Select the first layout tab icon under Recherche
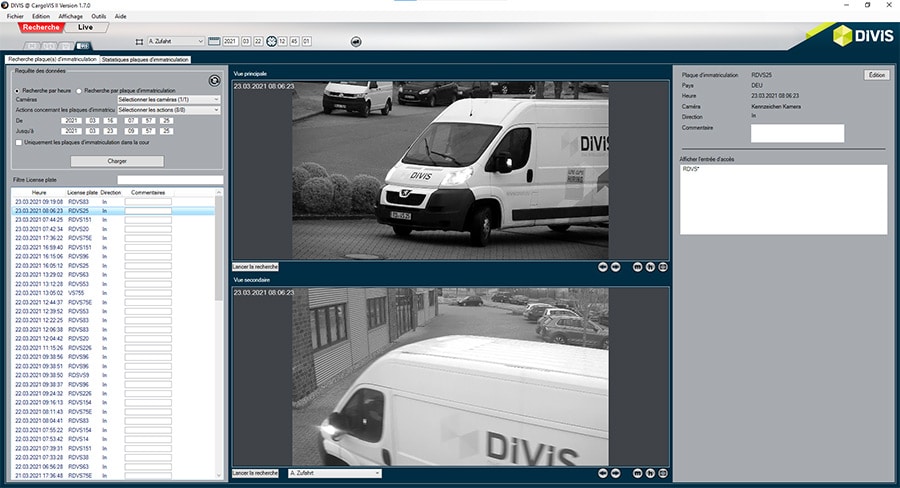The width and height of the screenshot is (900, 488). pos(32,46)
